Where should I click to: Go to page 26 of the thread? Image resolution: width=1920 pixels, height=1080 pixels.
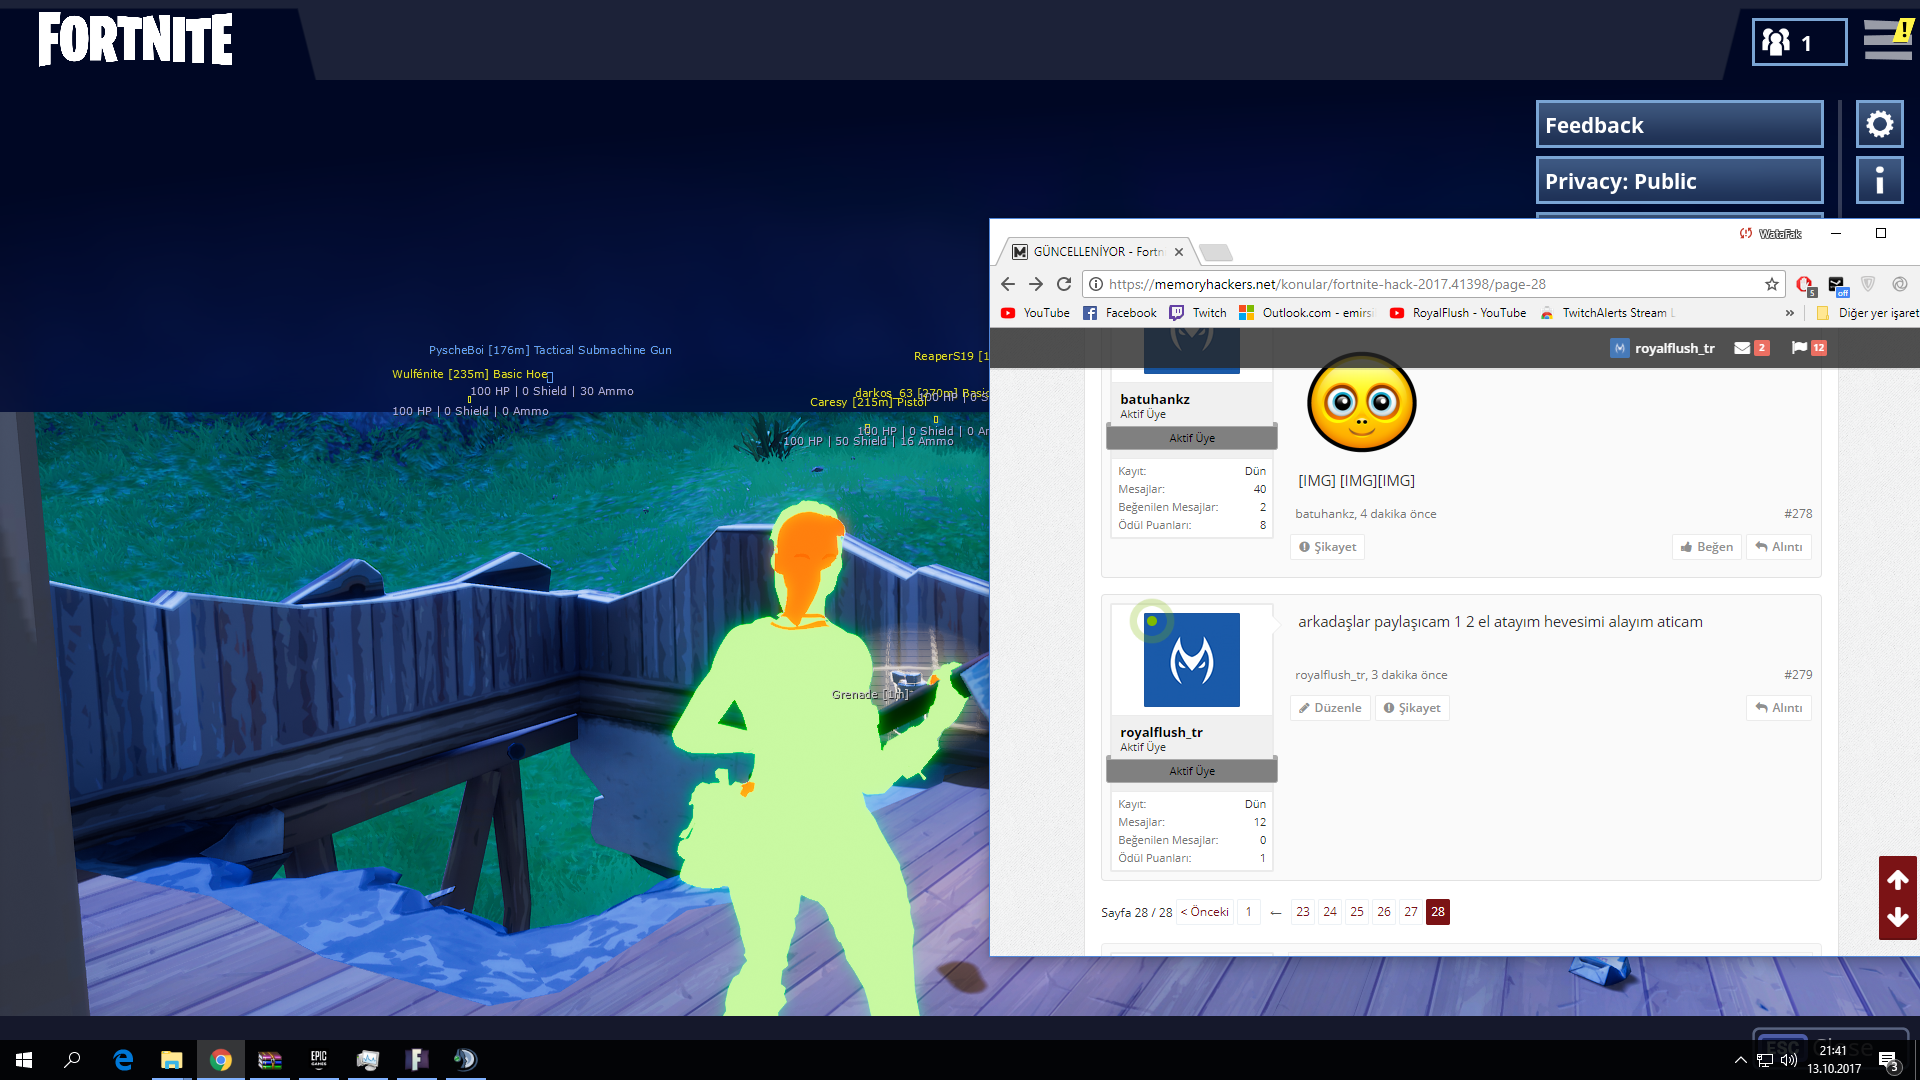coord(1384,912)
